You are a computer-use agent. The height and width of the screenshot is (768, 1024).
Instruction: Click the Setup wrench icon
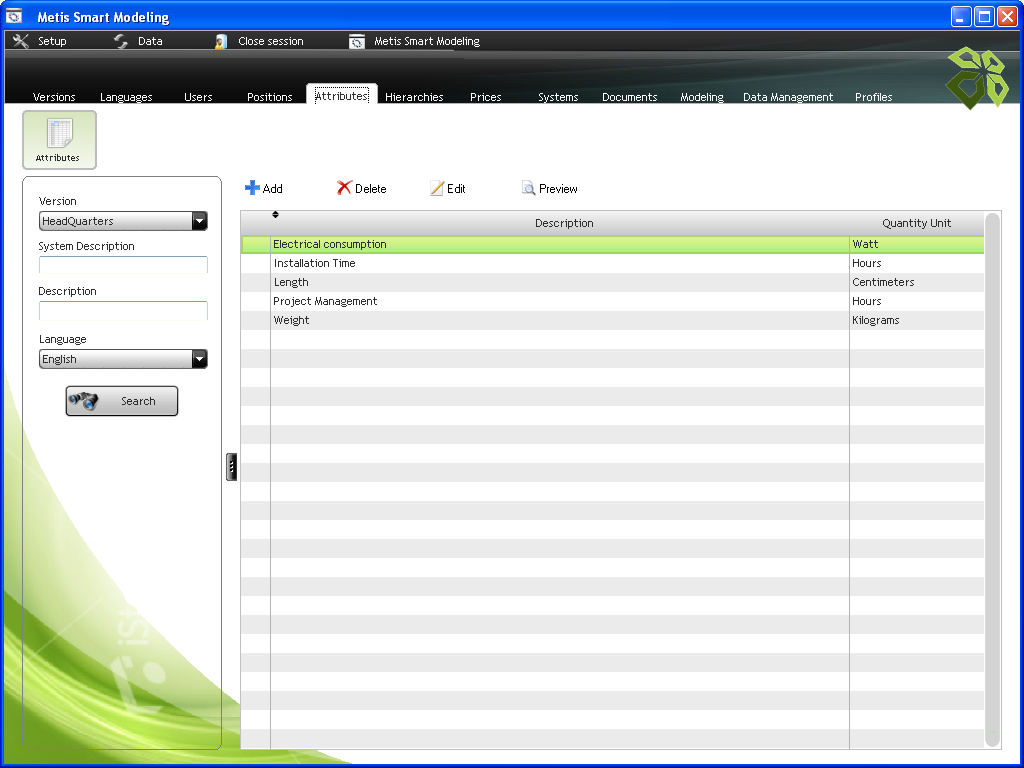21,41
